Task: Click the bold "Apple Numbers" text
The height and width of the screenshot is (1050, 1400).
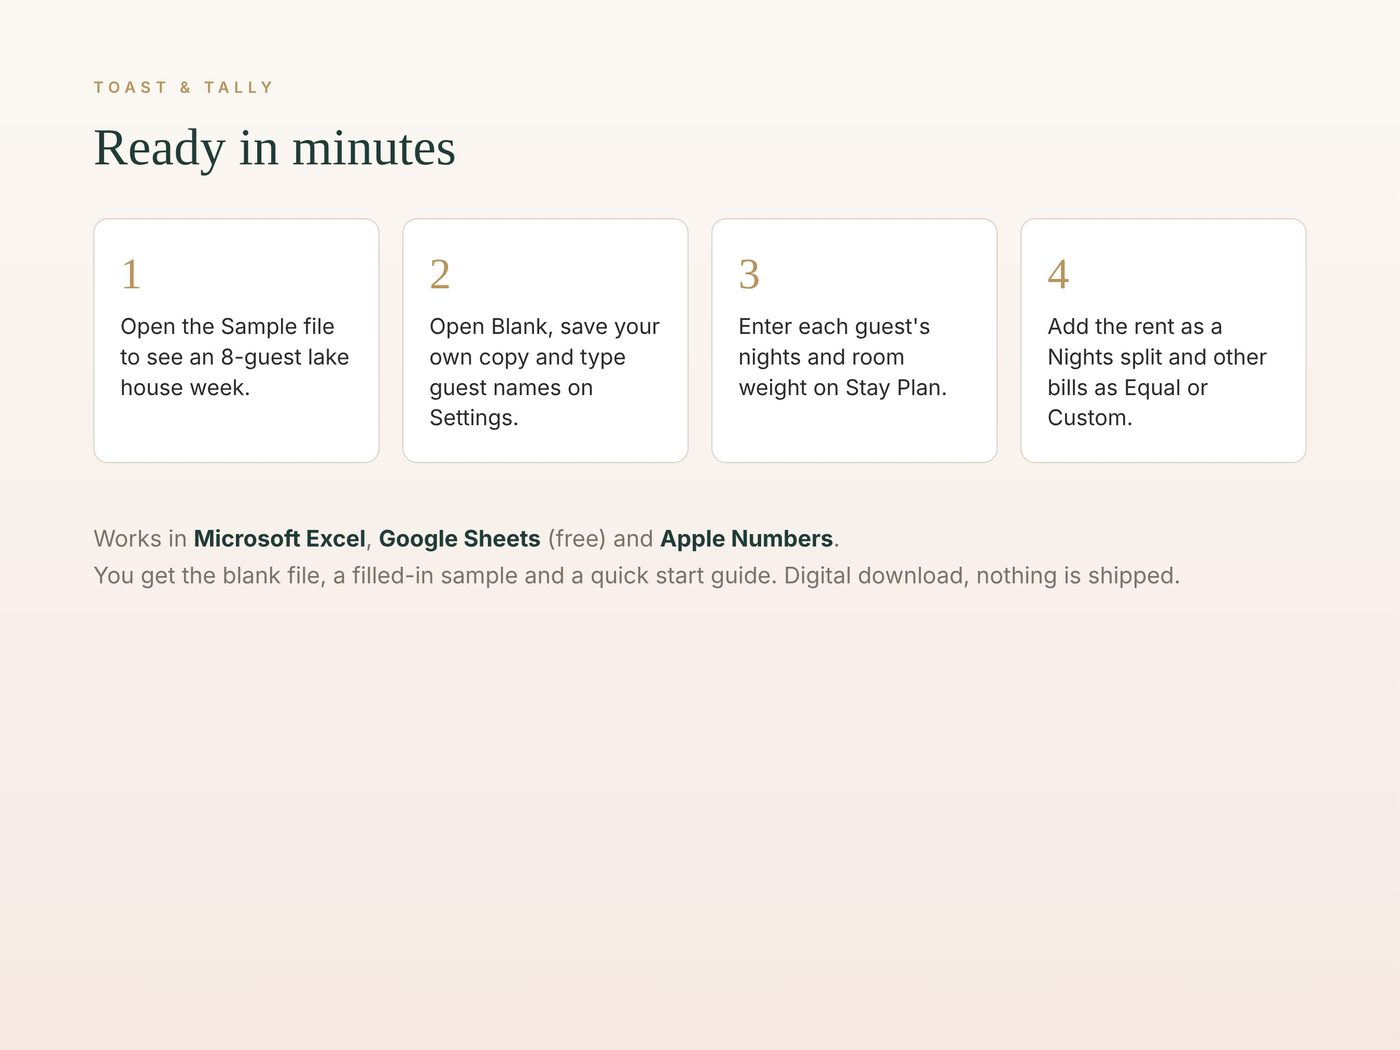Action: coord(747,539)
